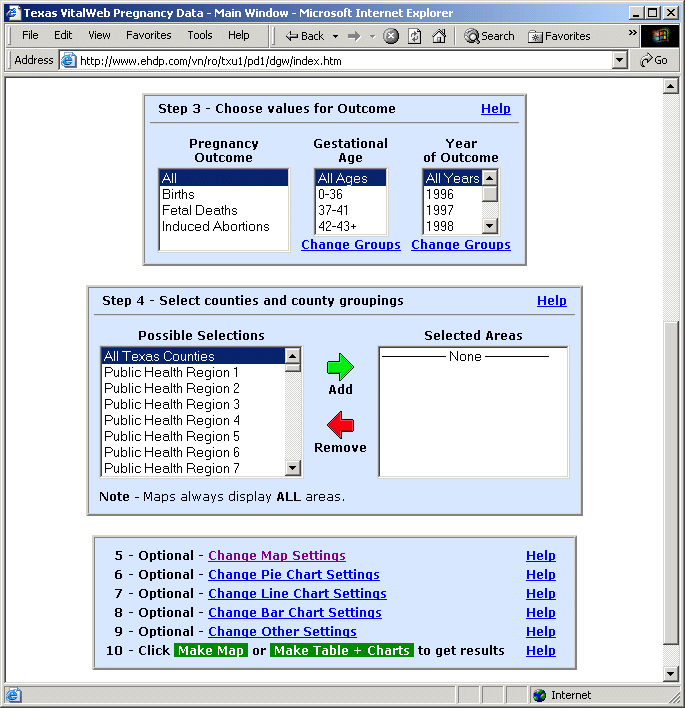Open the Search toolbar button
Viewport: 685px width, 708px height.
tap(489, 36)
